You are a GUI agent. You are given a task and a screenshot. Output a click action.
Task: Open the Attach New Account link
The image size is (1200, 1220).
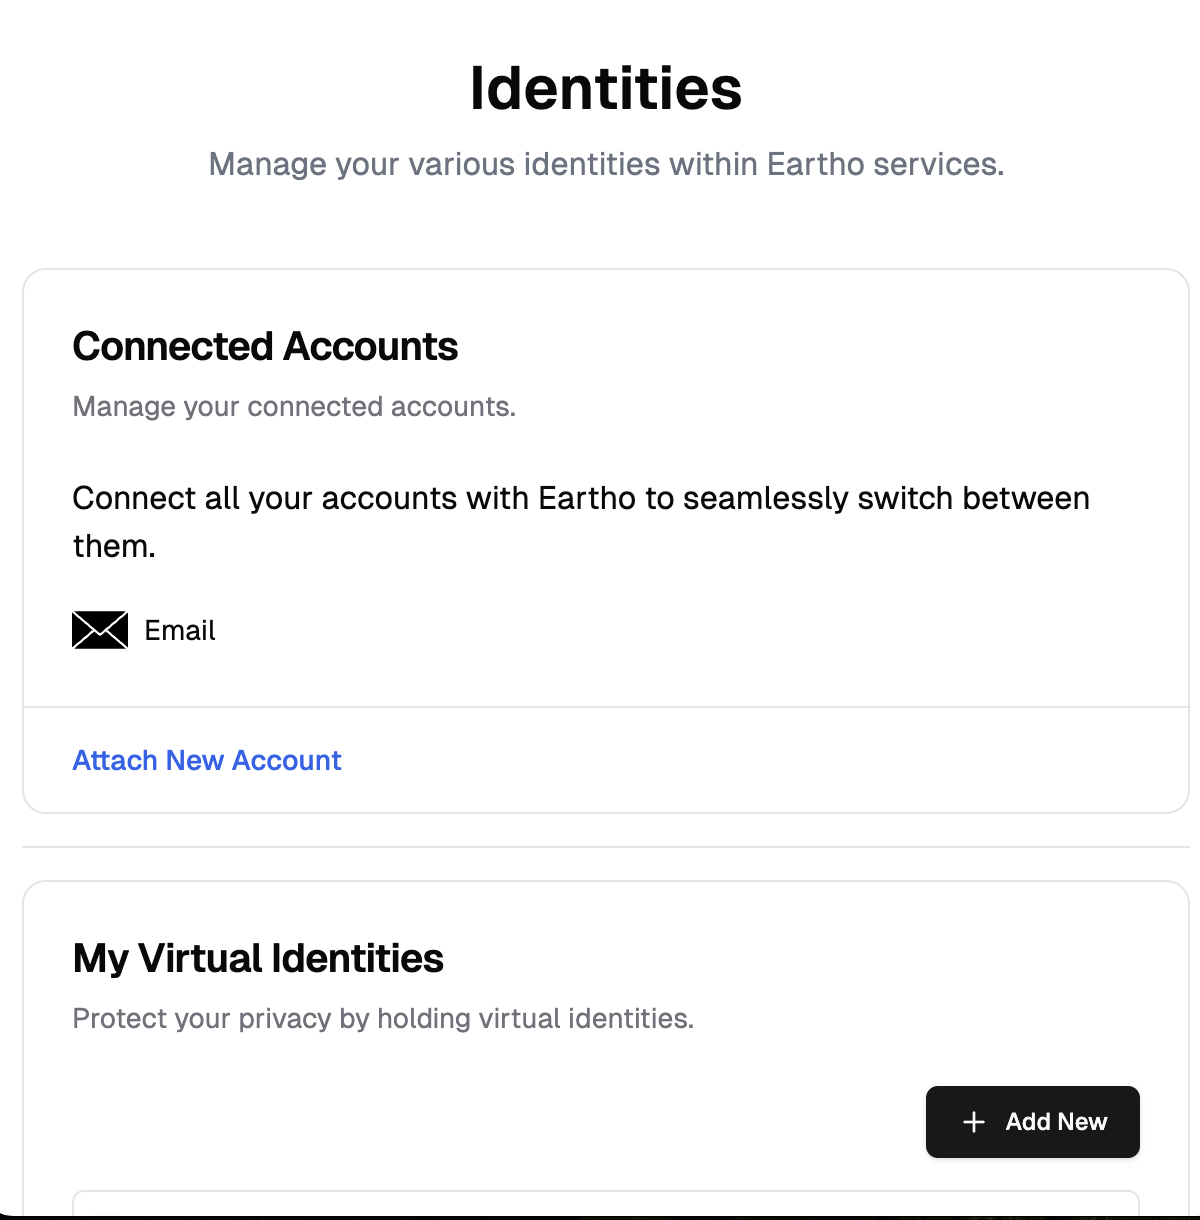pyautogui.click(x=207, y=760)
